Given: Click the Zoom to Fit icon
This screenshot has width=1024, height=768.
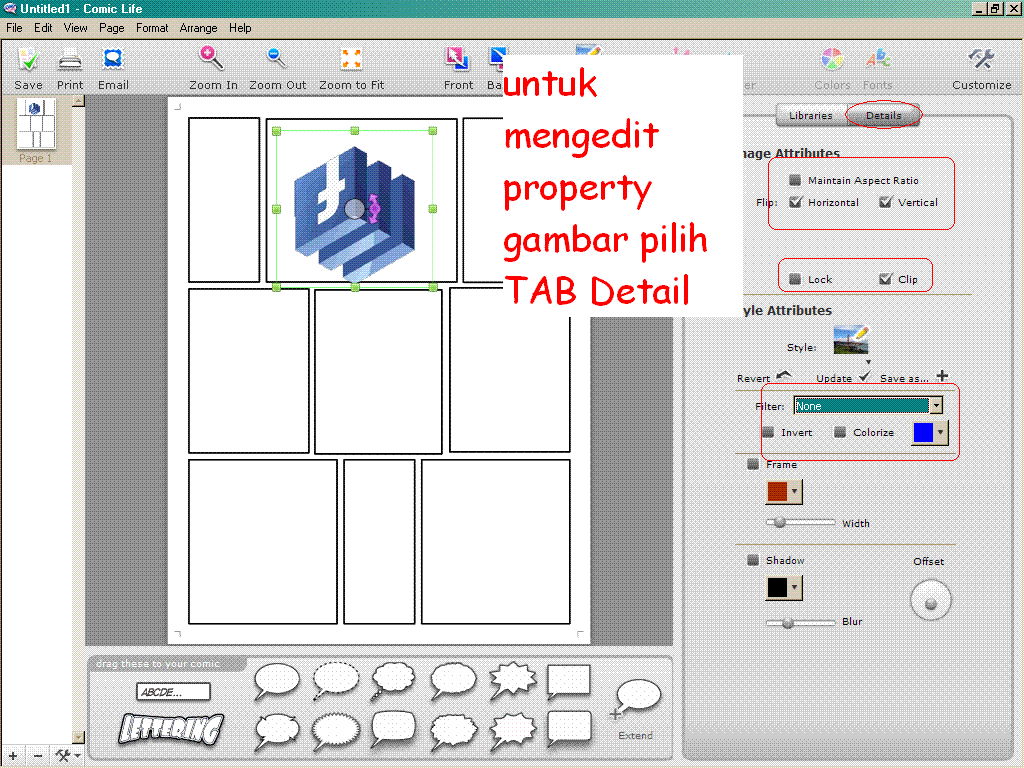Looking at the screenshot, I should (351, 59).
